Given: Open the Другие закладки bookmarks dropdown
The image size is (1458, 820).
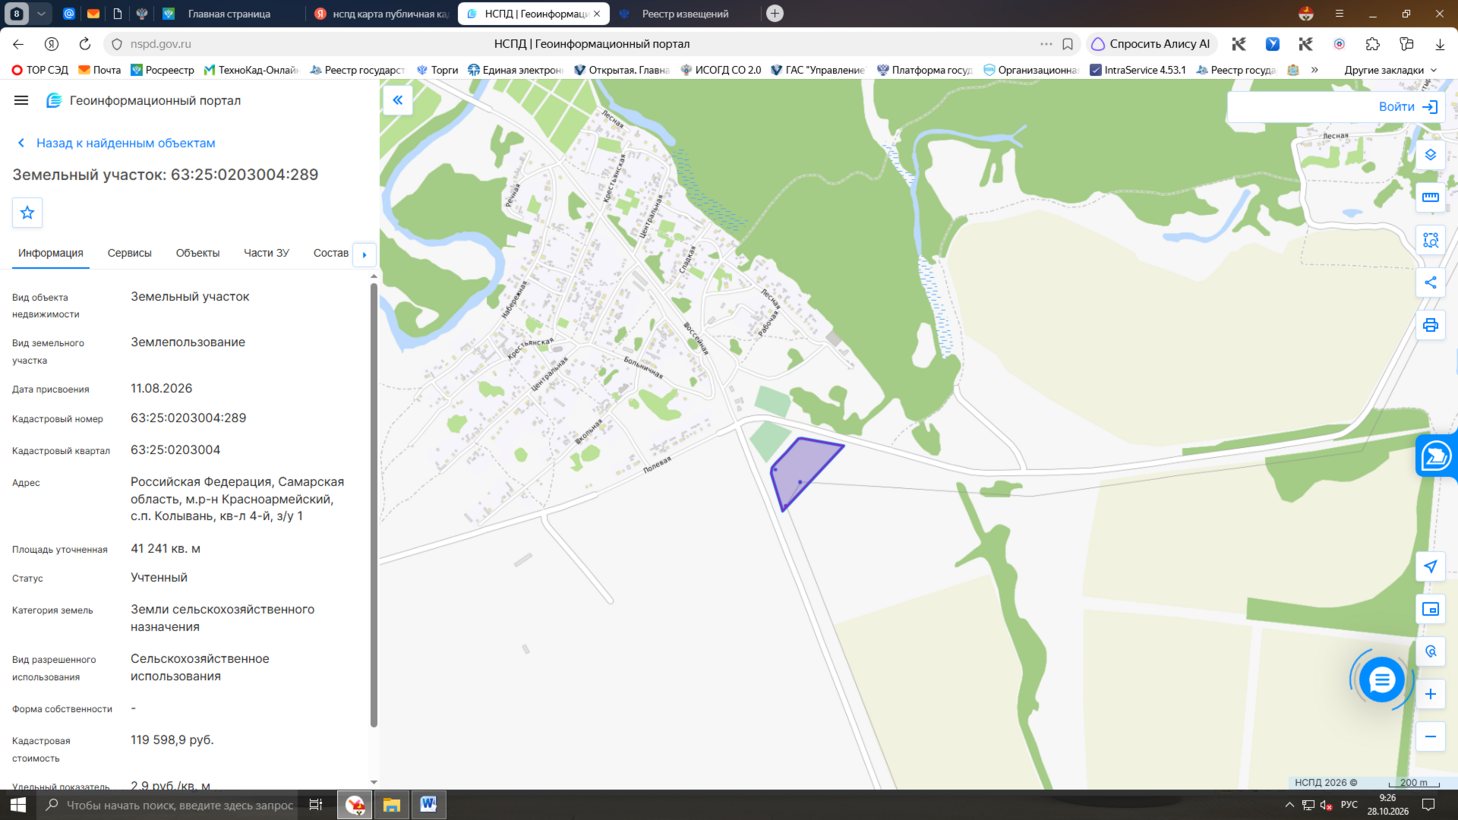Looking at the screenshot, I should (1390, 70).
